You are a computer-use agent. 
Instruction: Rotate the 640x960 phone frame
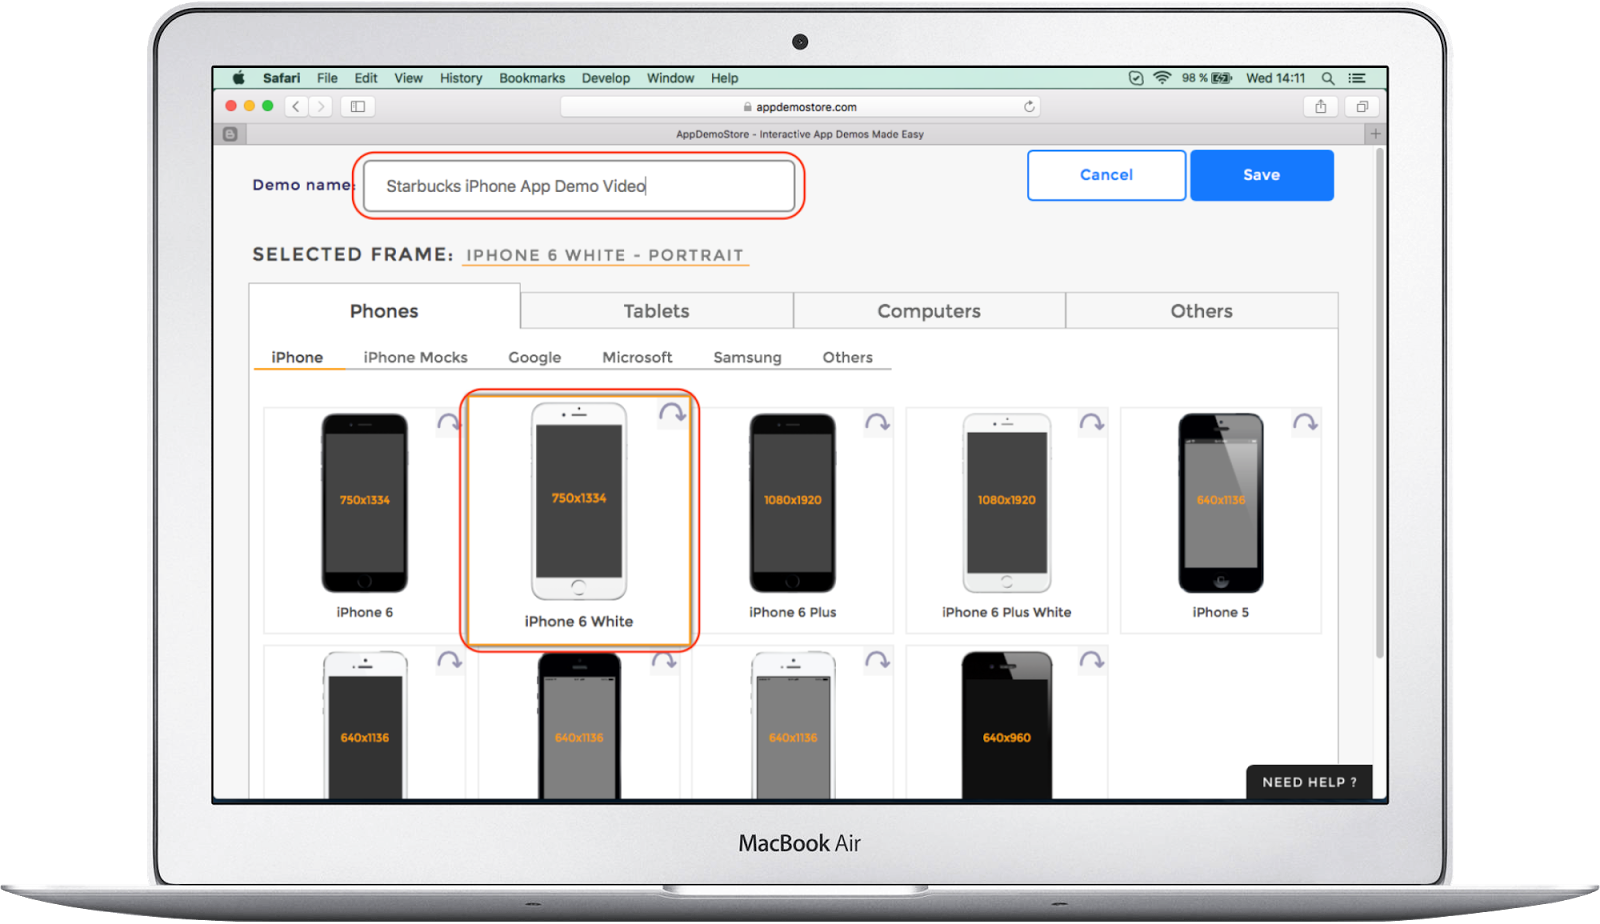click(x=1091, y=661)
